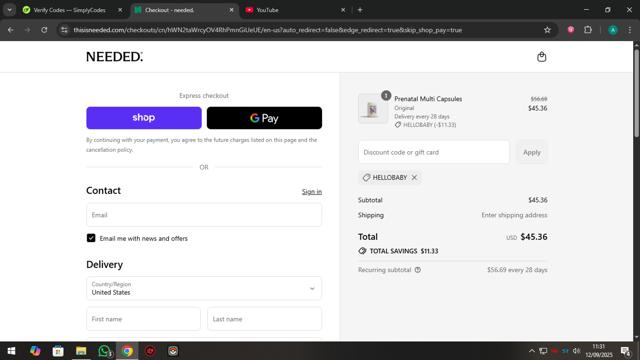Open Microsoft Store from the taskbar
The width and height of the screenshot is (640, 360).
58,351
